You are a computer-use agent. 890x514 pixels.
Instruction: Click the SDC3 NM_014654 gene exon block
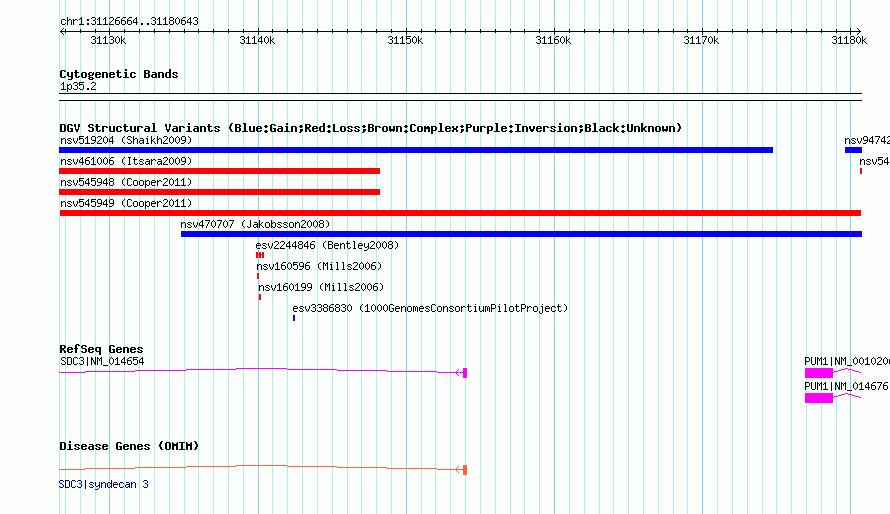(x=465, y=373)
